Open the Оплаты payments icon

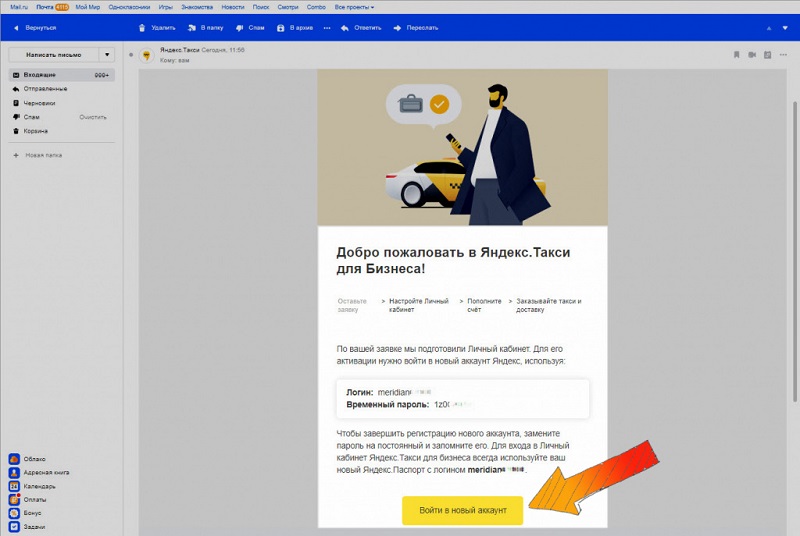pyautogui.click(x=14, y=500)
